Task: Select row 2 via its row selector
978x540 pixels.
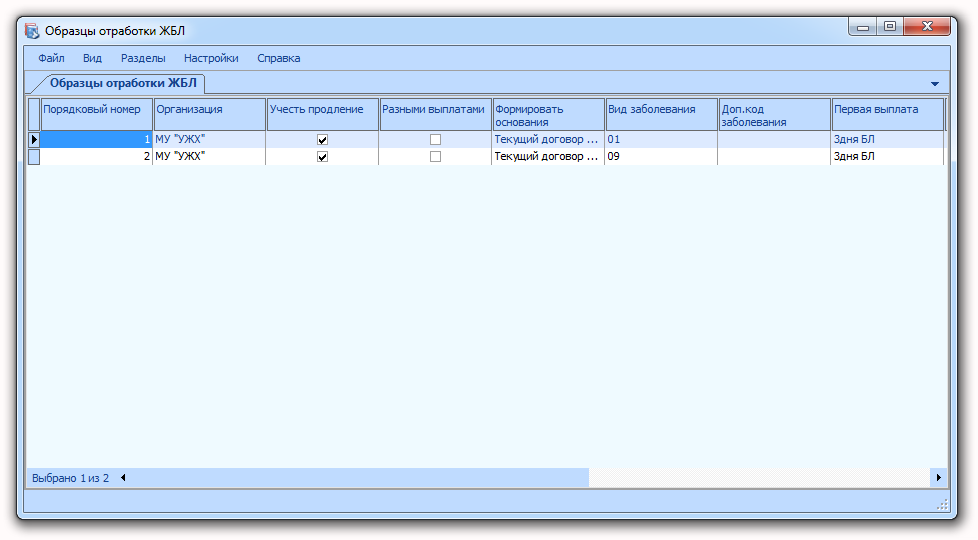Action: (34, 157)
